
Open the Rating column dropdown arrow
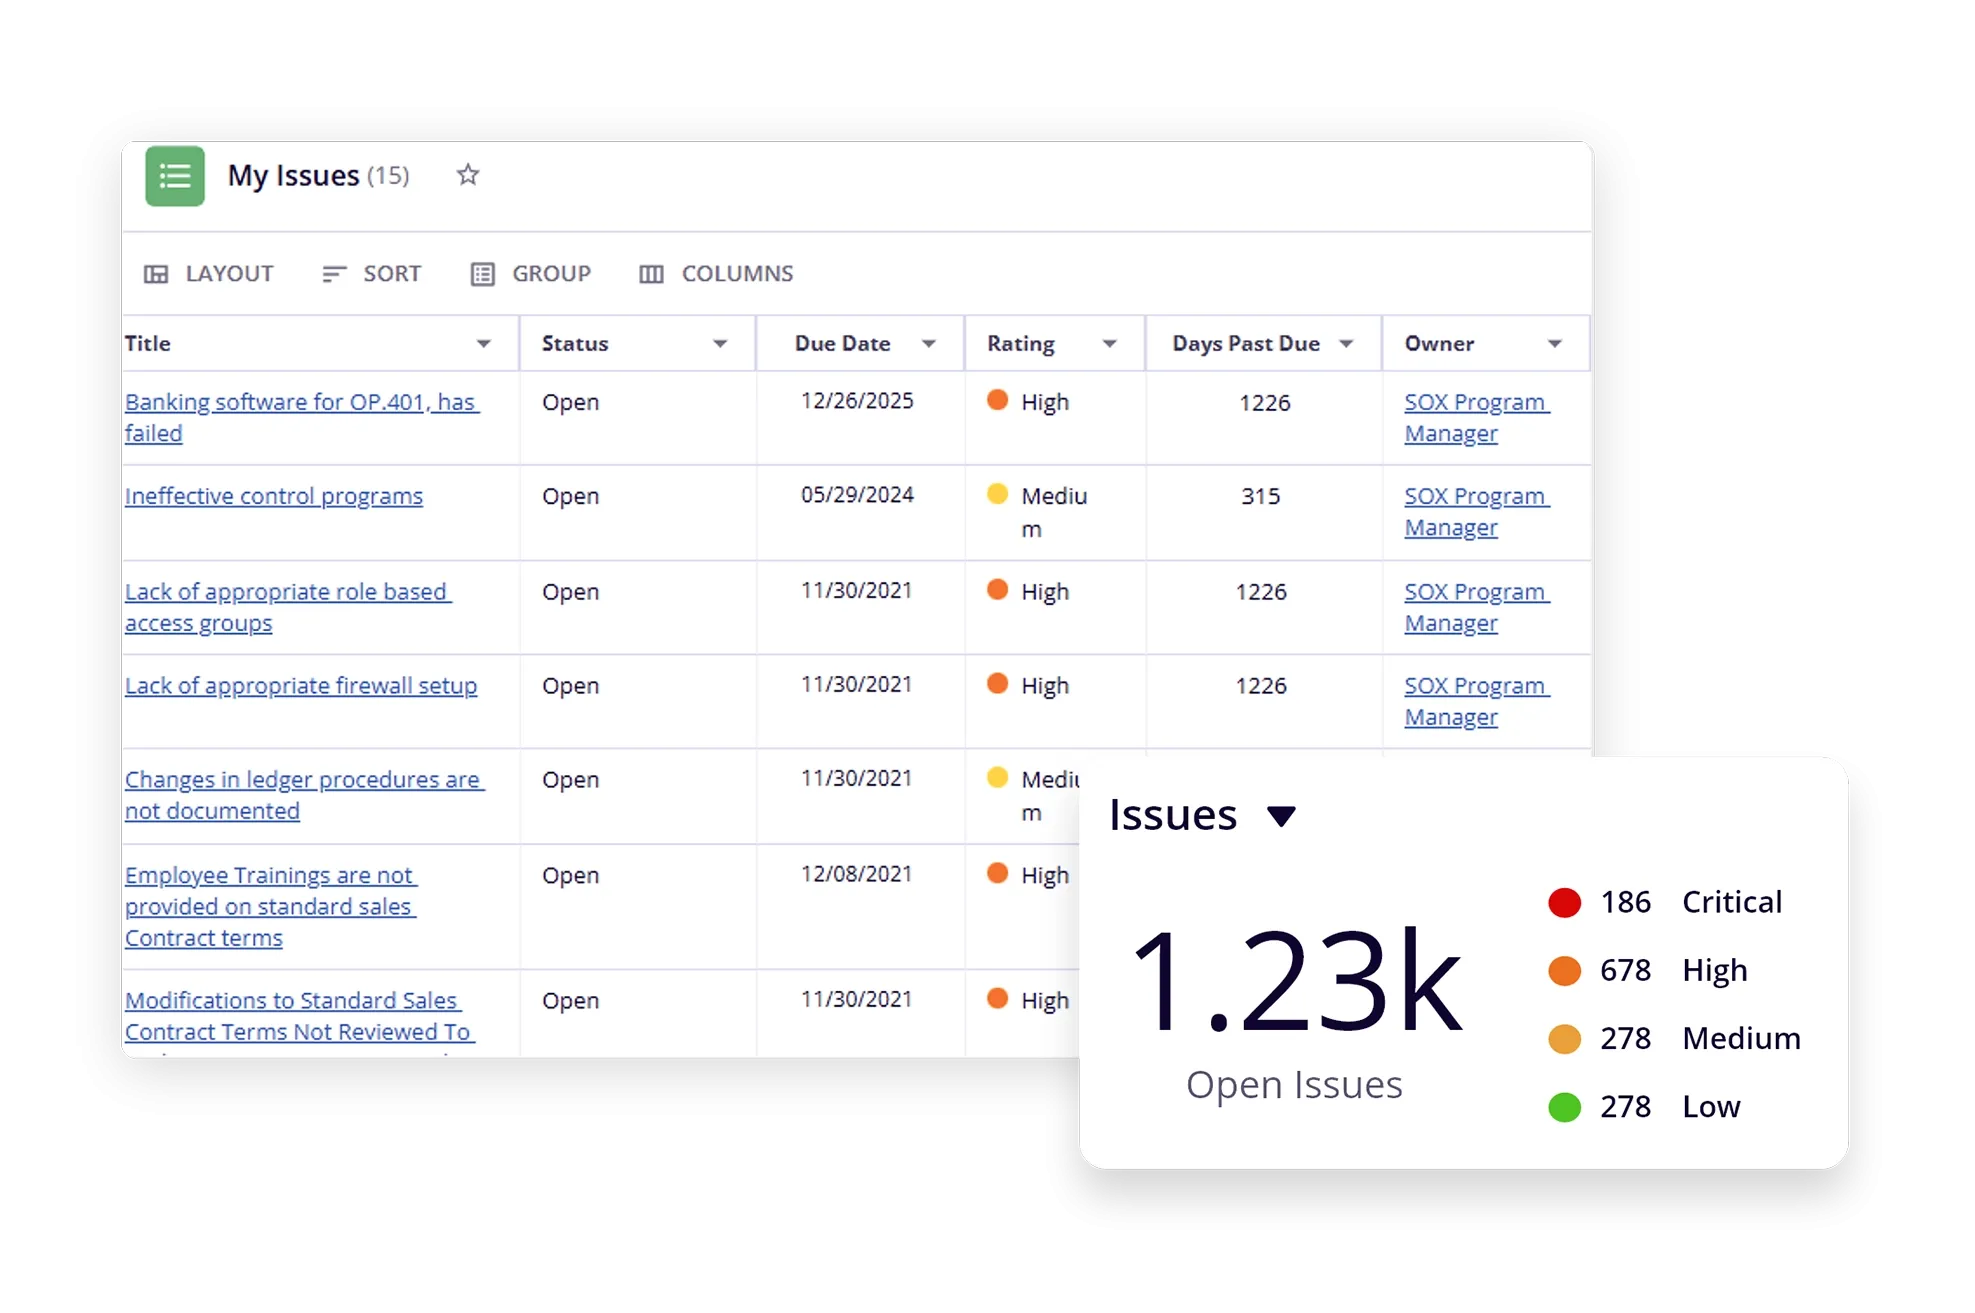[1109, 344]
